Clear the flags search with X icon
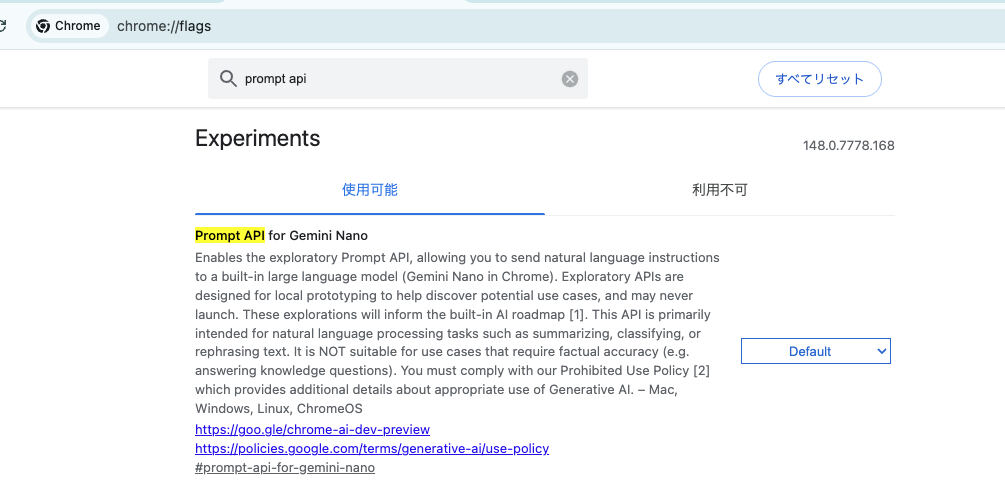1005x500 pixels. coord(570,79)
